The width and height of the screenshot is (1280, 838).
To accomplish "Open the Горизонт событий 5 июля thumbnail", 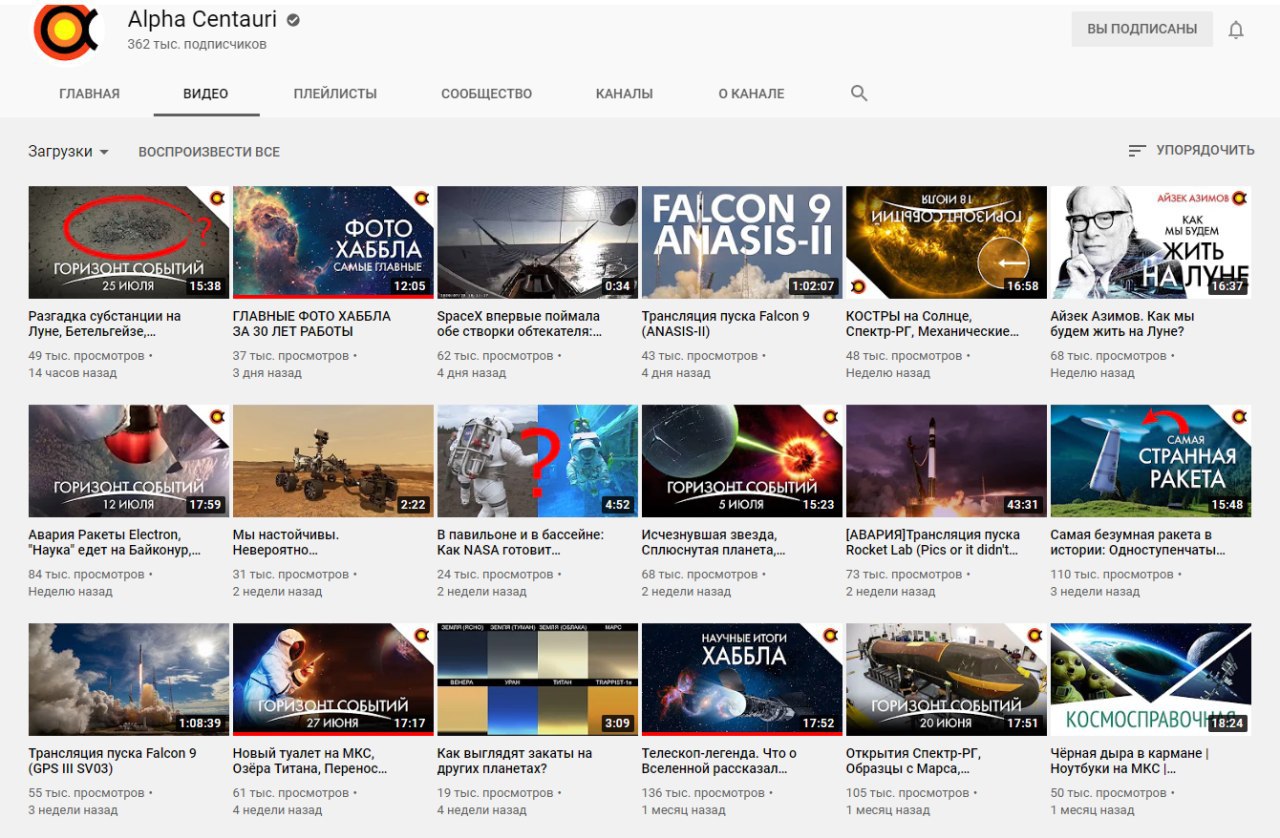I will pos(742,461).
